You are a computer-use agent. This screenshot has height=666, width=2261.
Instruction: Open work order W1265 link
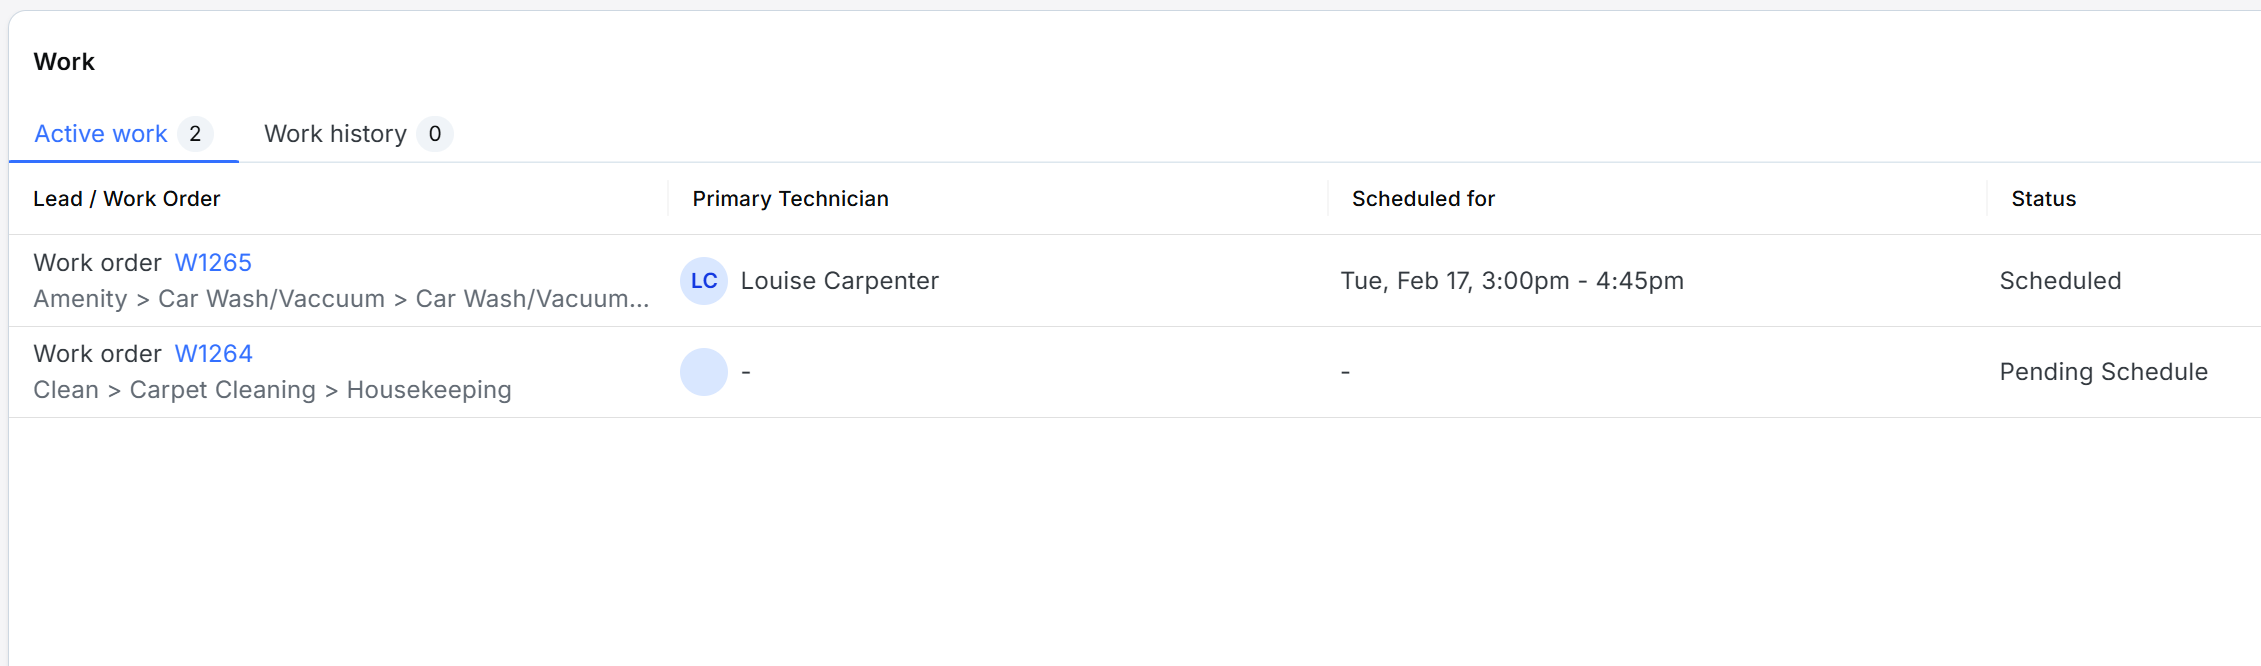(213, 263)
